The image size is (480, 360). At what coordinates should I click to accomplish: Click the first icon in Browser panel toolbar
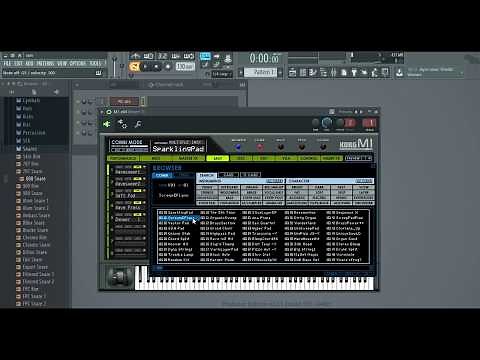(x=12, y=92)
